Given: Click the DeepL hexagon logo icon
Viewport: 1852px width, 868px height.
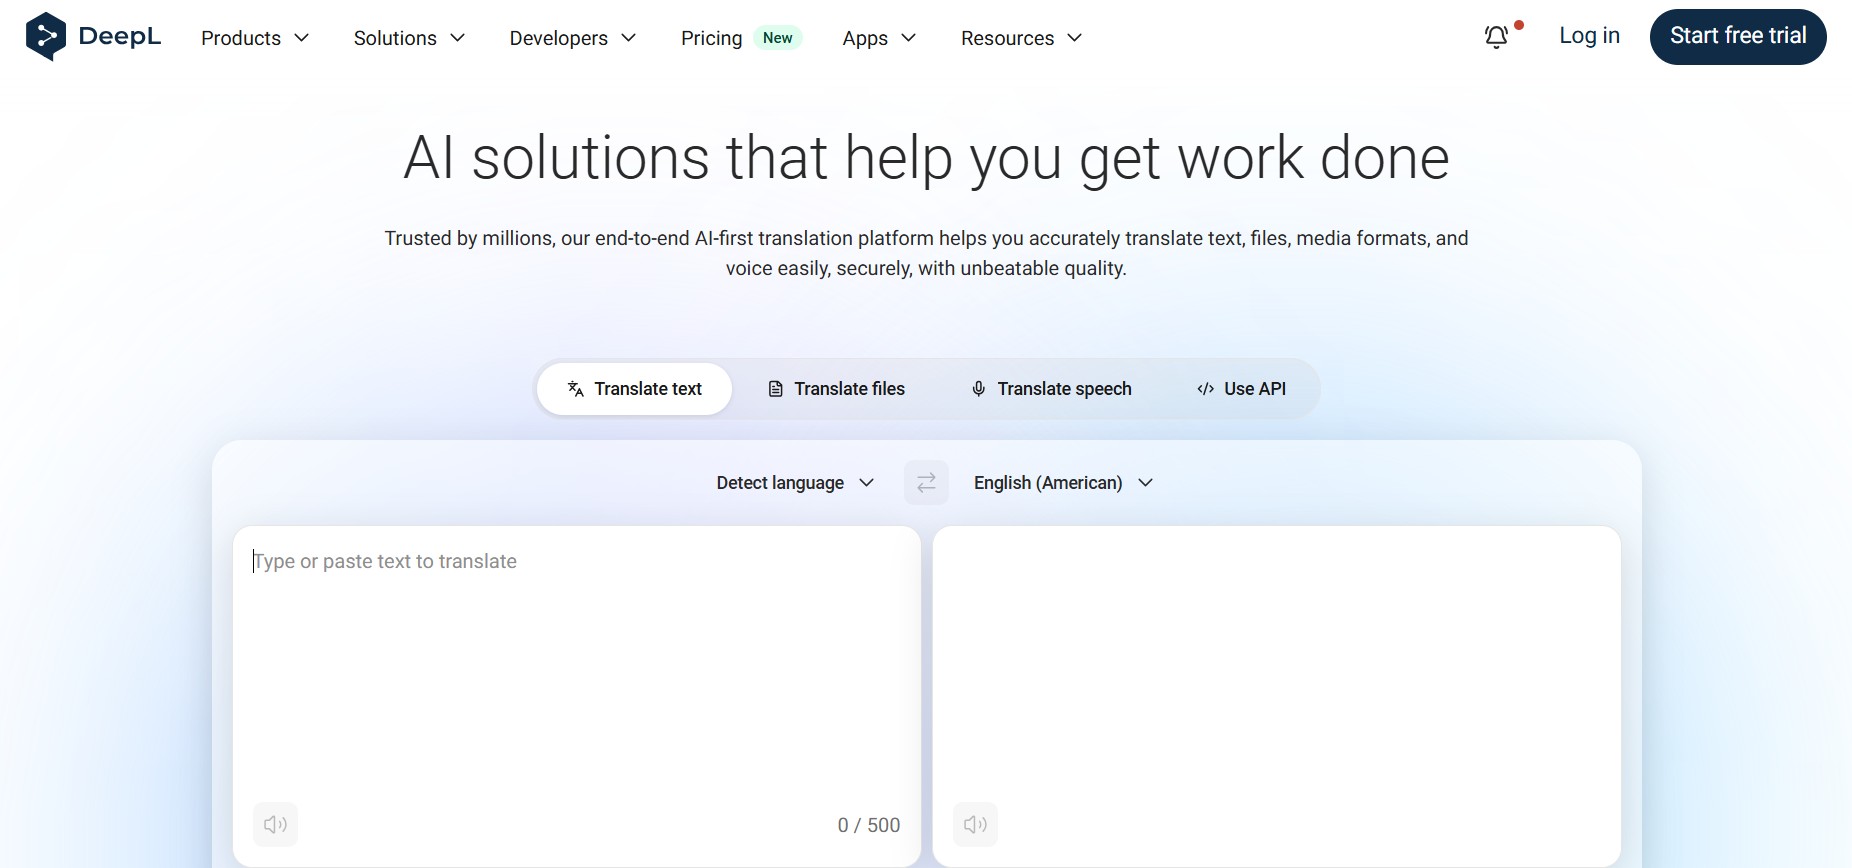Looking at the screenshot, I should point(46,37).
